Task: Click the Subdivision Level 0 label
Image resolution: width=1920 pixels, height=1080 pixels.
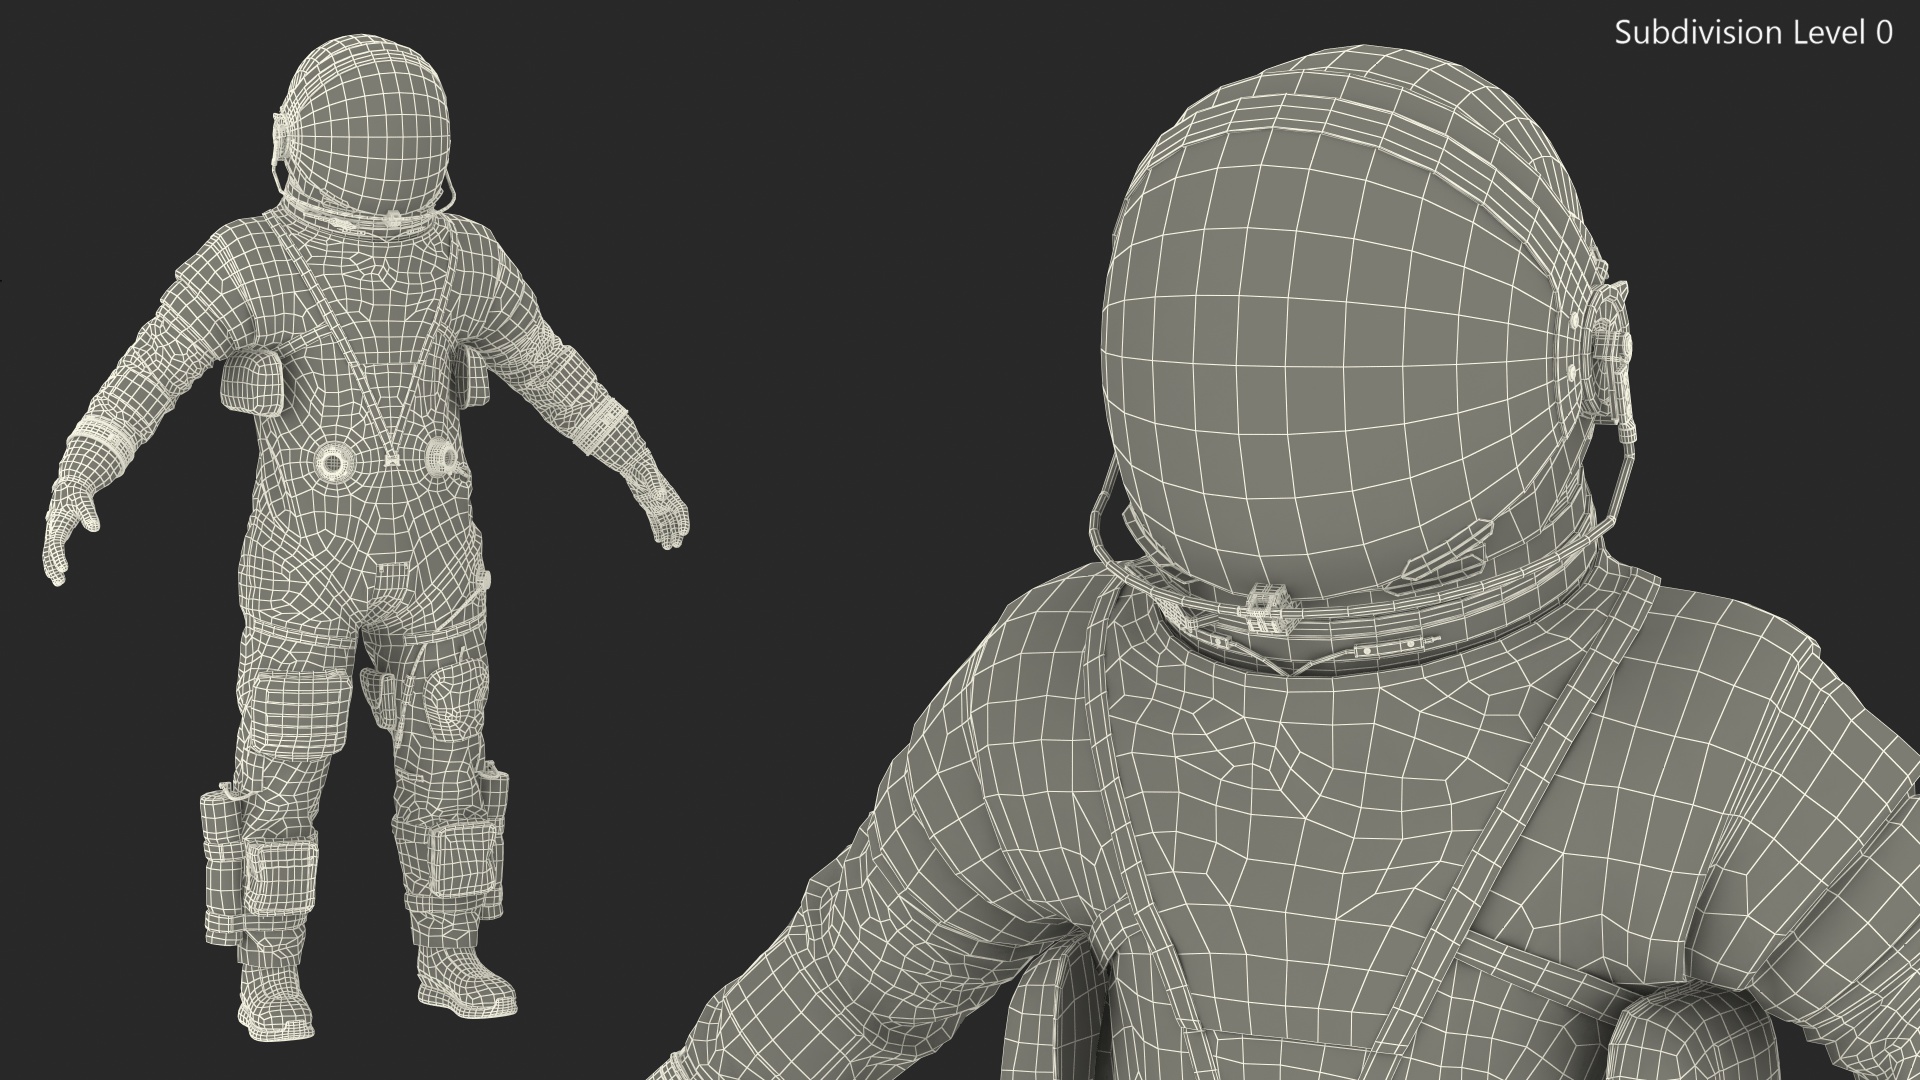Action: 1753,33
